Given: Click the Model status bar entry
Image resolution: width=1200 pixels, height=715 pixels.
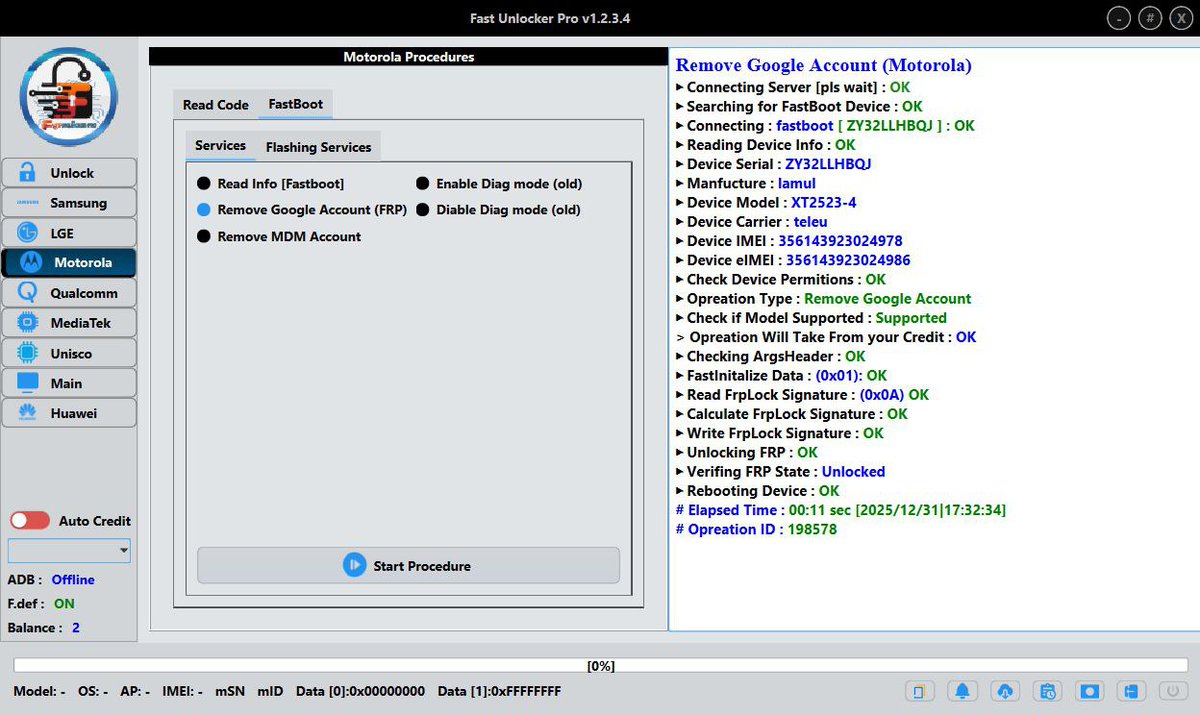Looking at the screenshot, I should (39, 691).
